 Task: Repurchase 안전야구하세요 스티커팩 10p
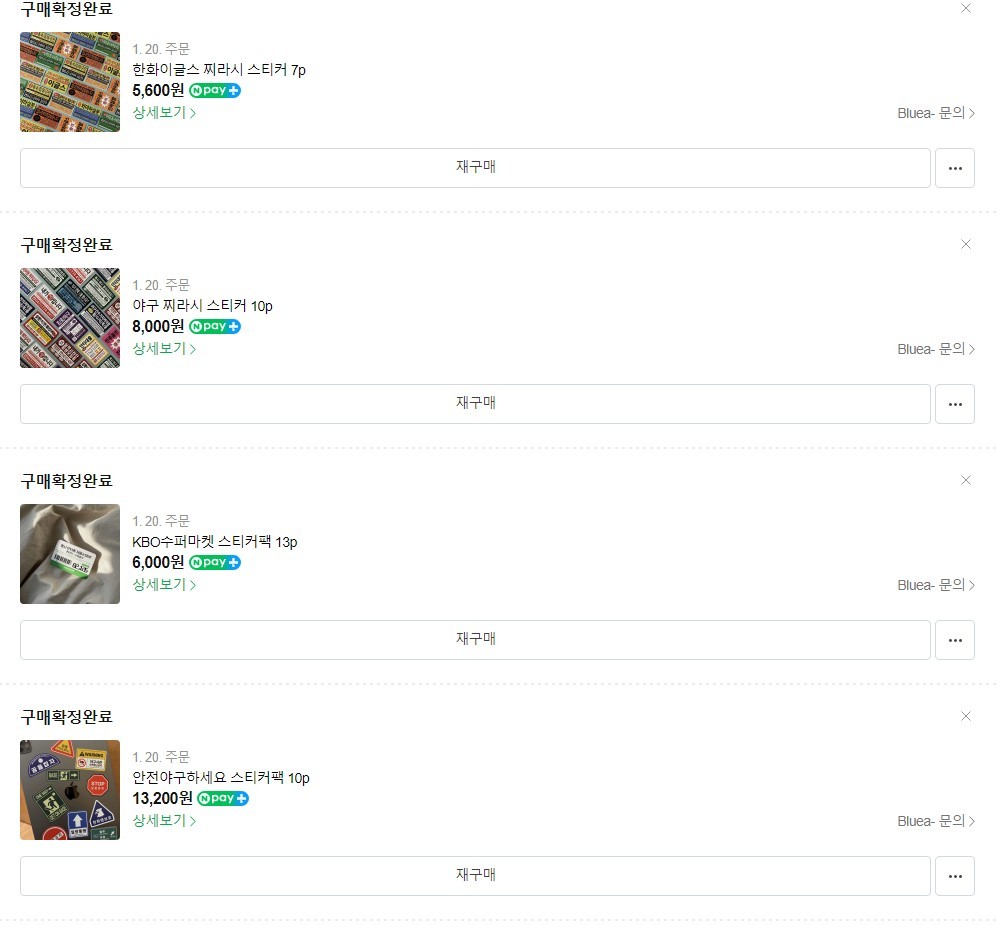(x=475, y=876)
